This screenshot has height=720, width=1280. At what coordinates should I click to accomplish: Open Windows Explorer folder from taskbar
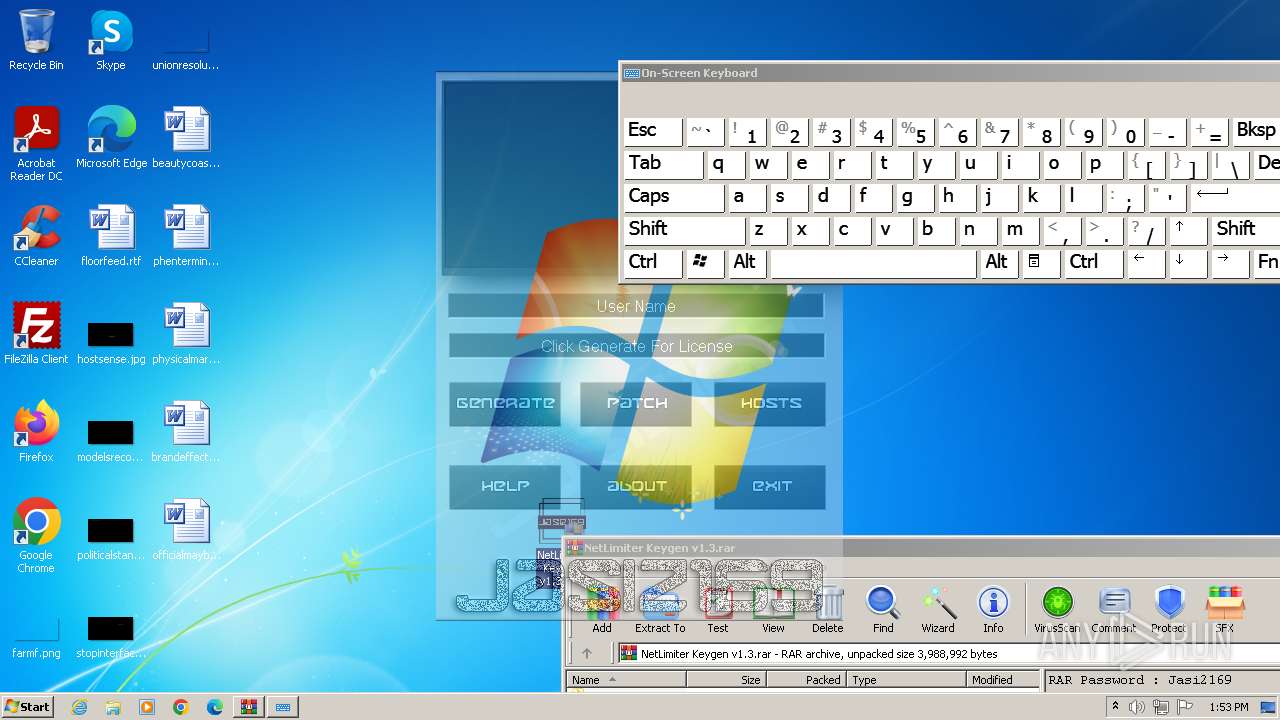click(113, 707)
